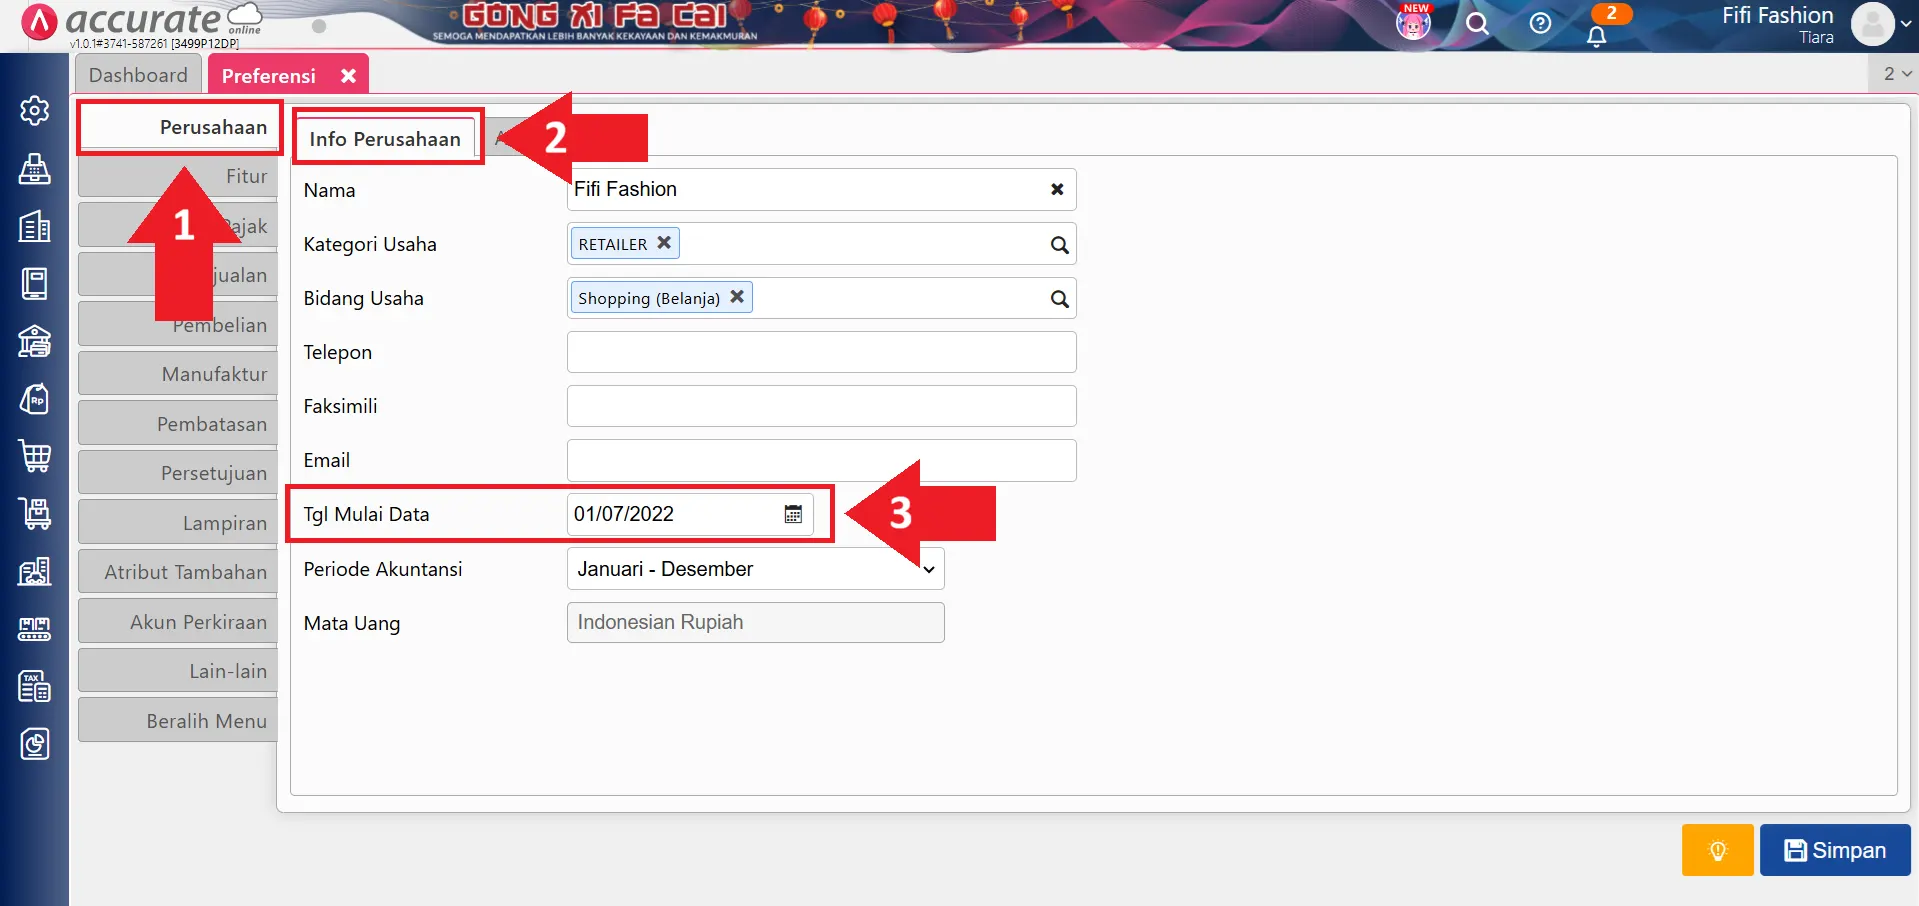Open the notification bell icon
1919x906 pixels.
1597,36
